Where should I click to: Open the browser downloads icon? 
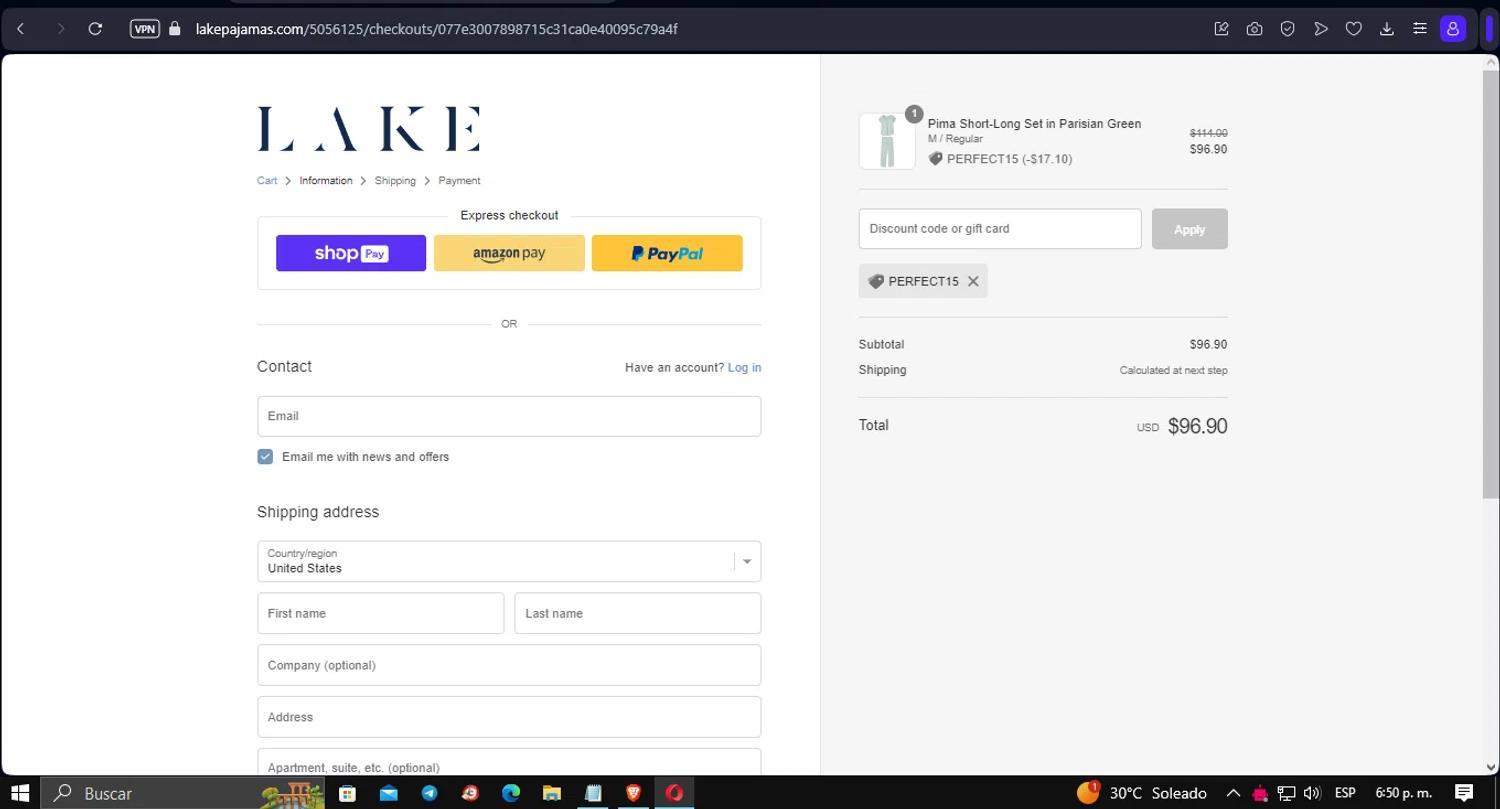point(1386,29)
